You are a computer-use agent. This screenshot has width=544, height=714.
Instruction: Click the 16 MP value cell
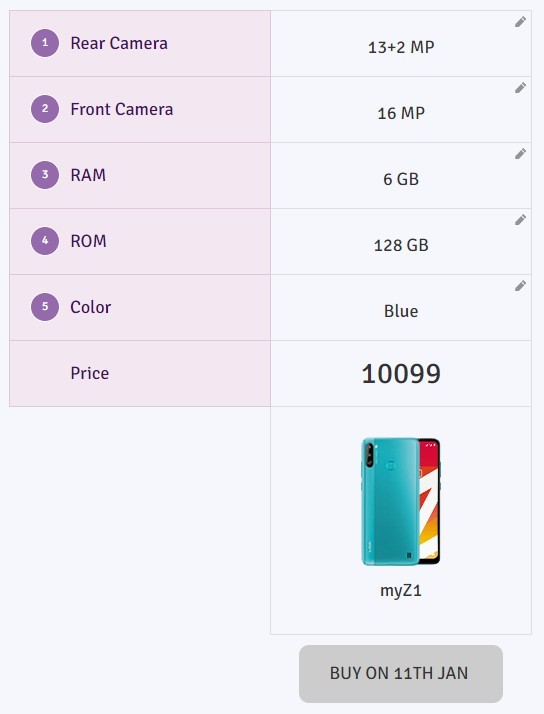click(401, 110)
